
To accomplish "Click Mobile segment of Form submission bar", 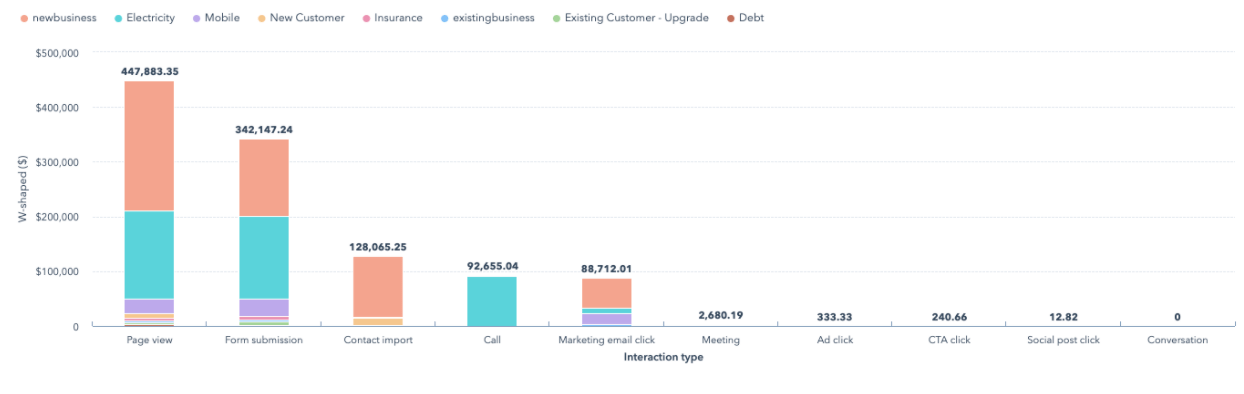I will (264, 308).
